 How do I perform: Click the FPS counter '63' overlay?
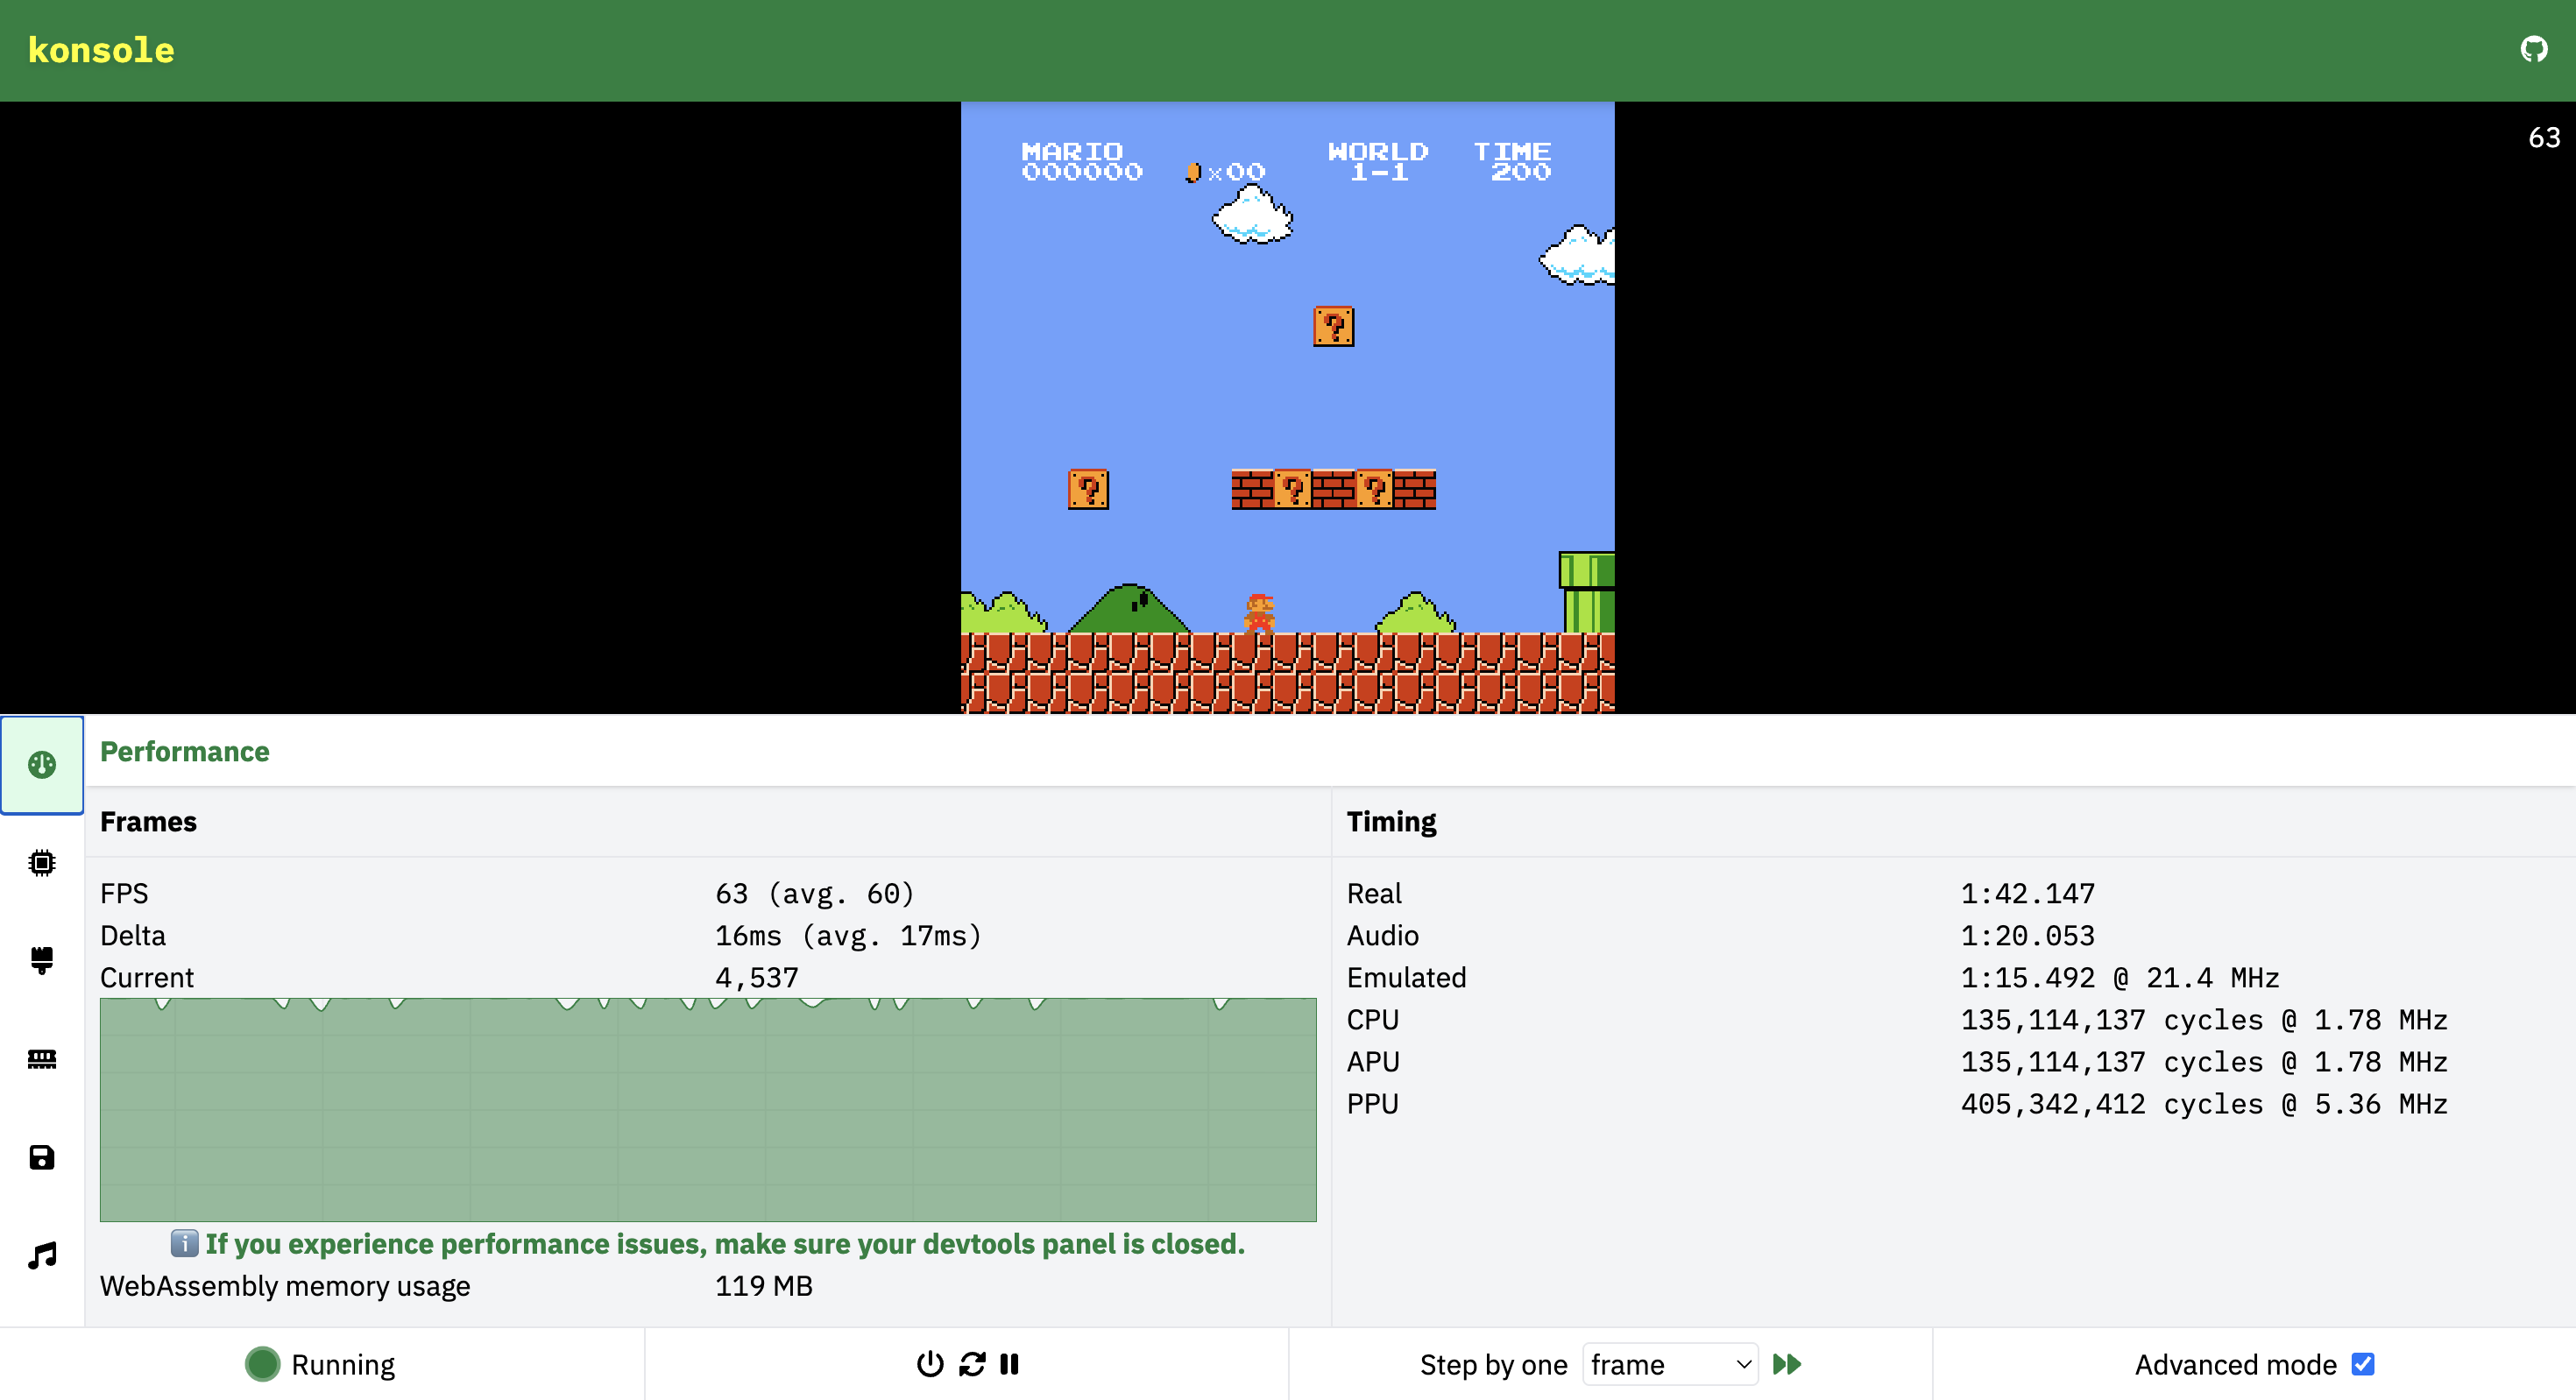[2544, 137]
